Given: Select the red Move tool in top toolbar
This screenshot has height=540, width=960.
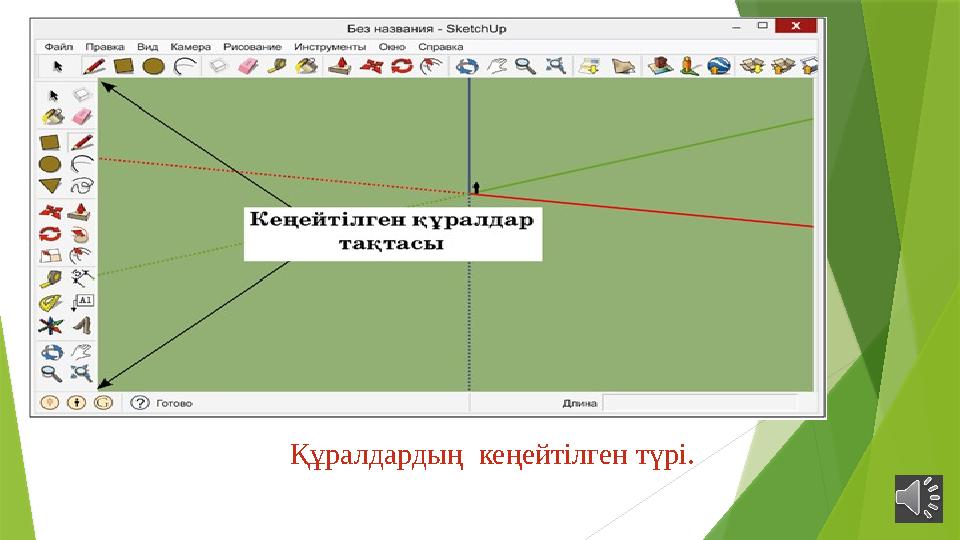Looking at the screenshot, I should (371, 66).
